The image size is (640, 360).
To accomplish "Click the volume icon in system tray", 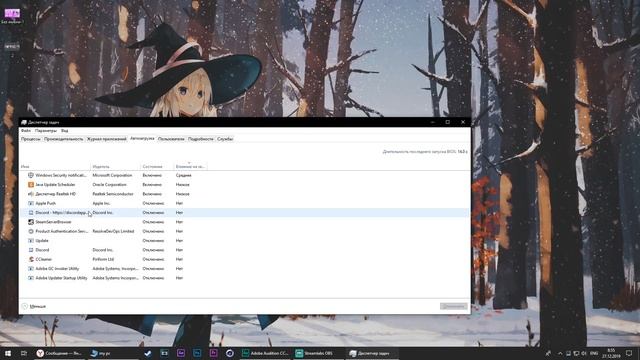I will 584,353.
